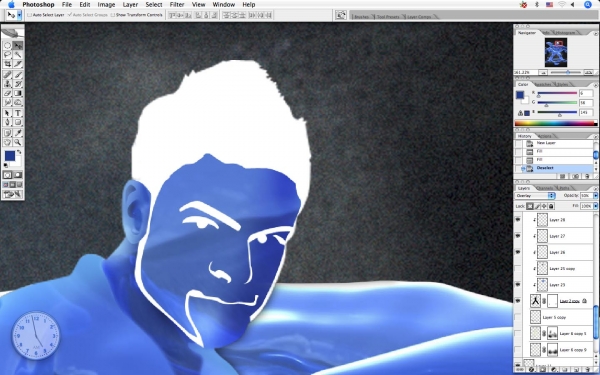600x375 pixels.
Task: Click Navigator zoom-in button
Action: point(589,72)
